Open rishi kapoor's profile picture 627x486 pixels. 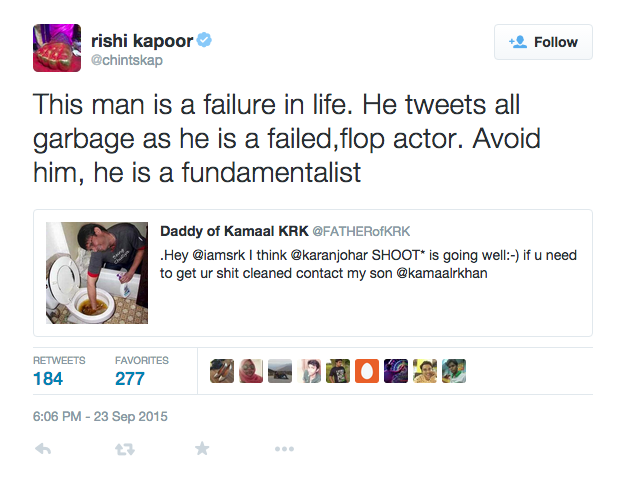57,47
